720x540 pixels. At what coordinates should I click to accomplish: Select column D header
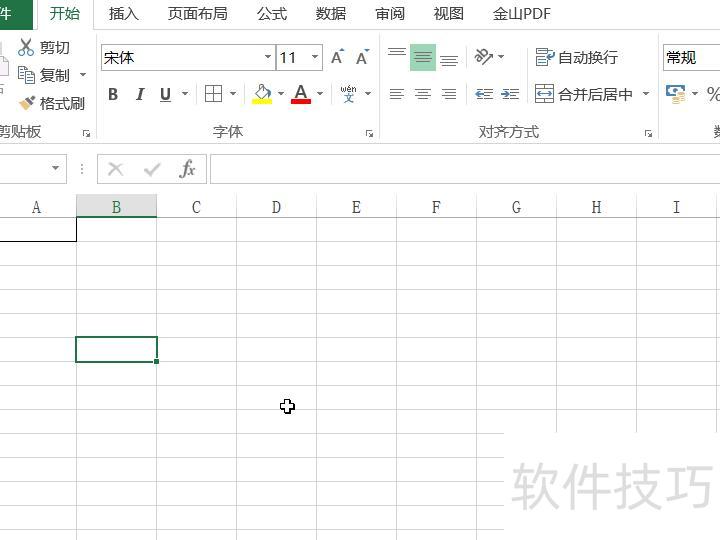[x=276, y=207]
